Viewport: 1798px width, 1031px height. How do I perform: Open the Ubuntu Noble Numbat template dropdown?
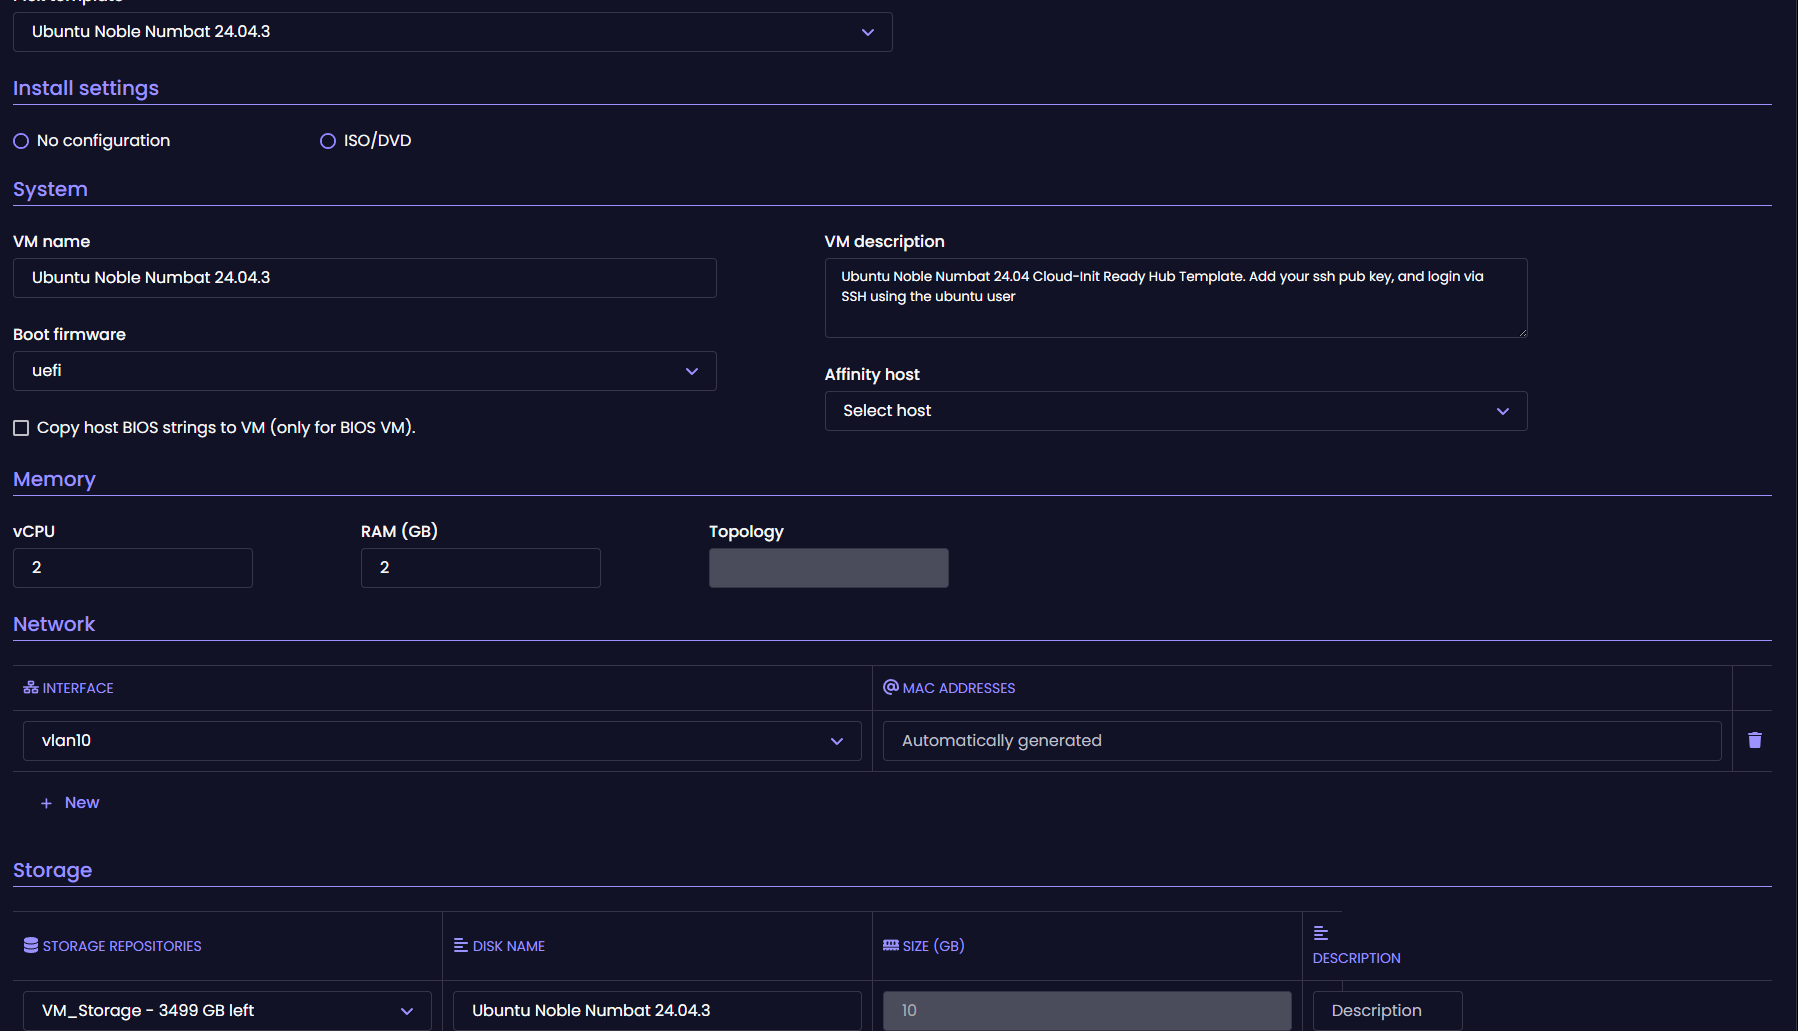tap(867, 32)
